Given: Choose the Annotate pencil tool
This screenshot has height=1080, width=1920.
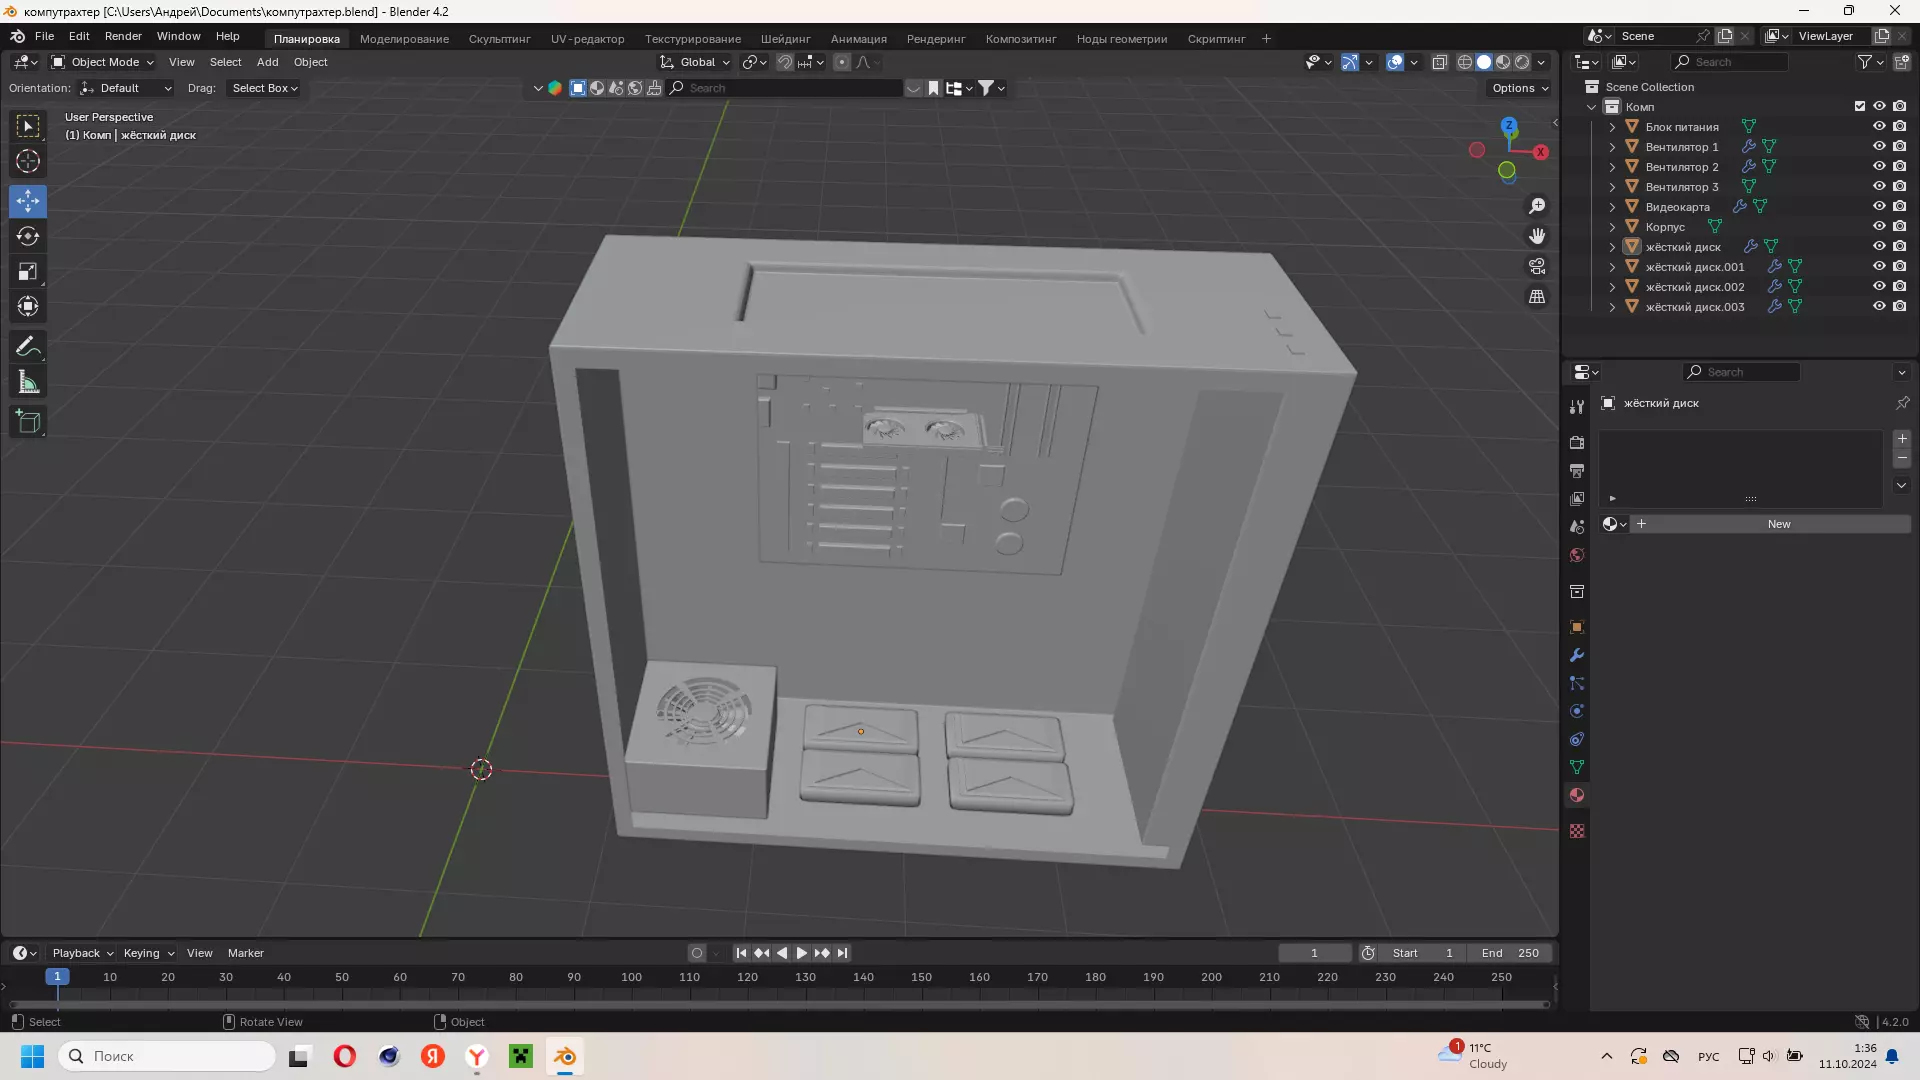Looking at the screenshot, I should [x=28, y=347].
